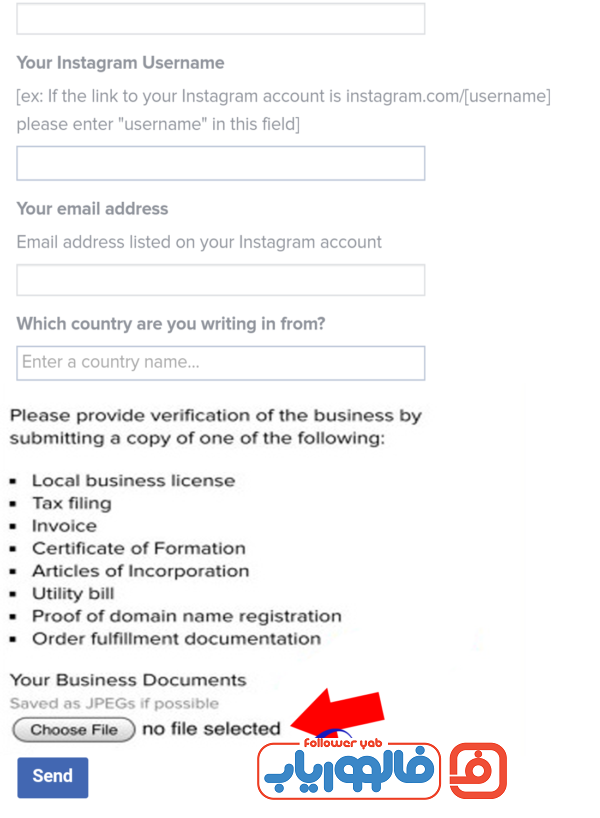Click the "no file selected" status text
600x818 pixels.
point(211,729)
